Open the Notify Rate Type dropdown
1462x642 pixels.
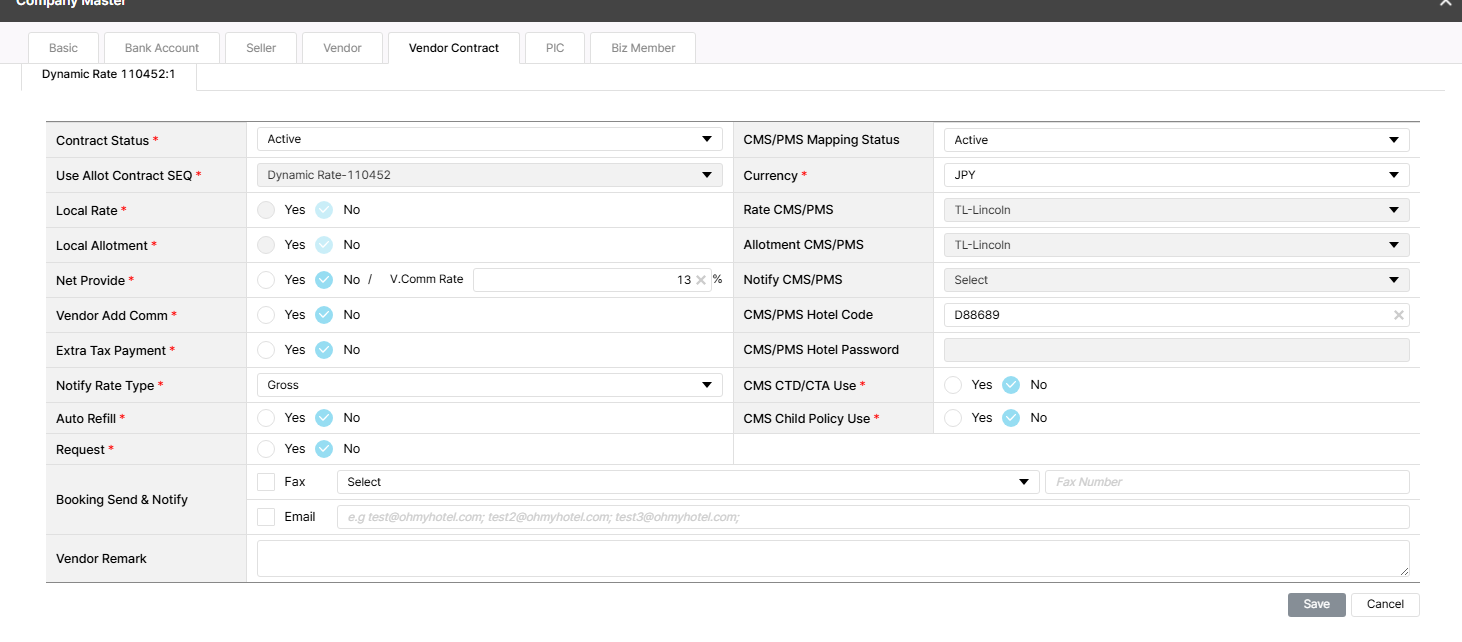click(x=489, y=385)
